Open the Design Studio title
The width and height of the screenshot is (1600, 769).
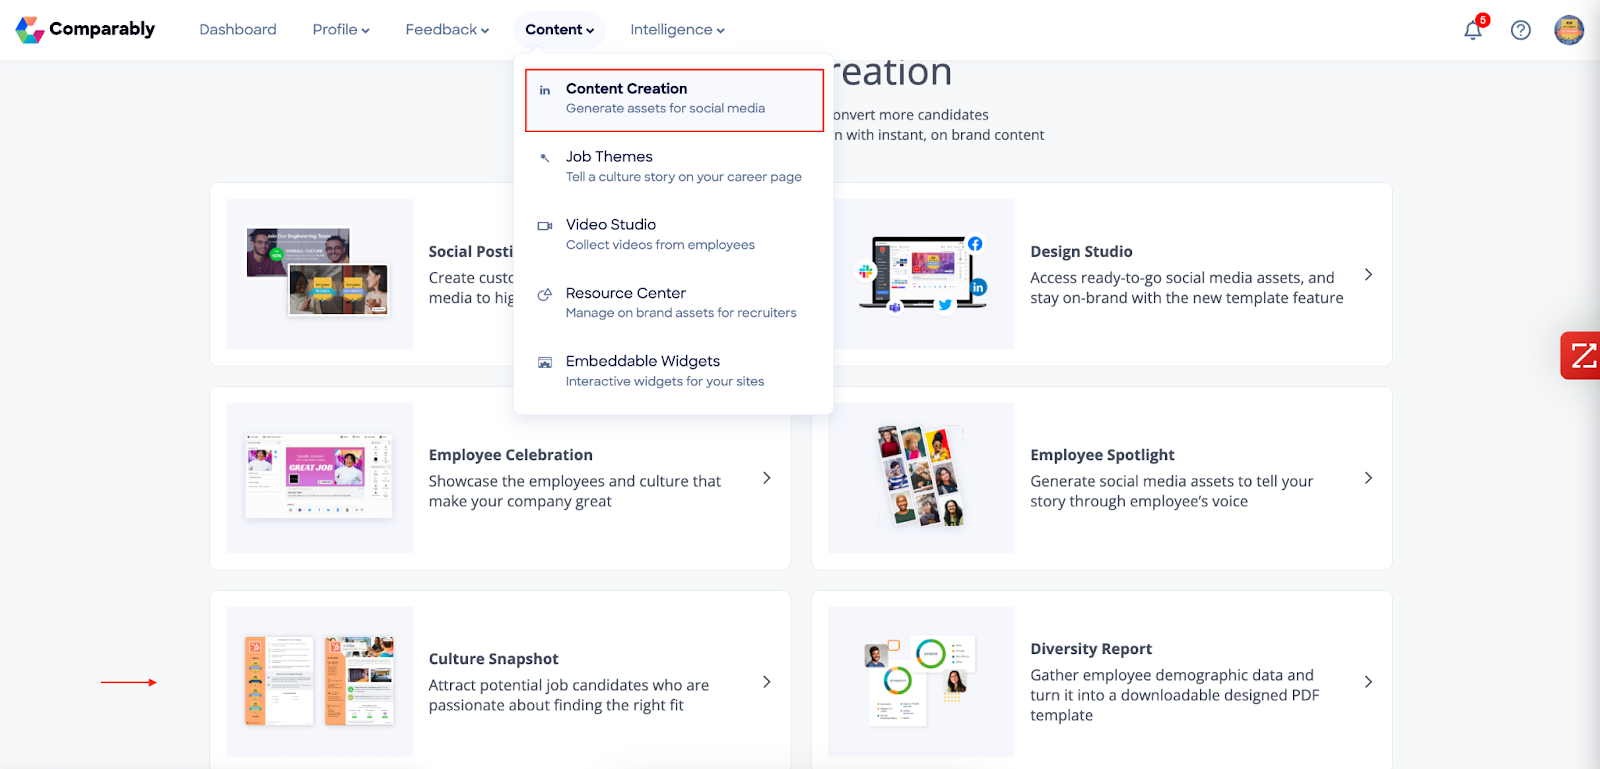pos(1081,252)
